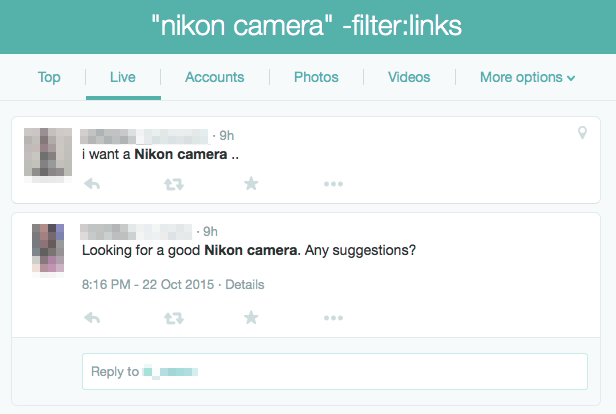616x414 pixels.
Task: Select the Live tab
Action: pos(123,77)
